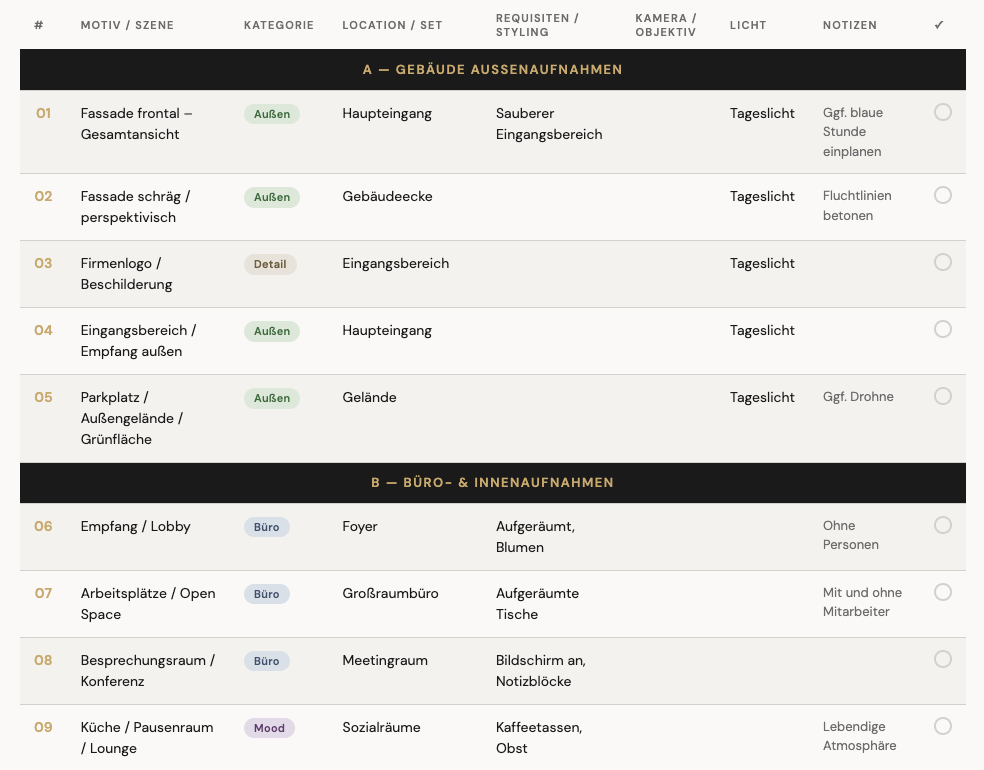Check off shot 01 Fassade frontal
The width and height of the screenshot is (984, 770).
point(942,113)
